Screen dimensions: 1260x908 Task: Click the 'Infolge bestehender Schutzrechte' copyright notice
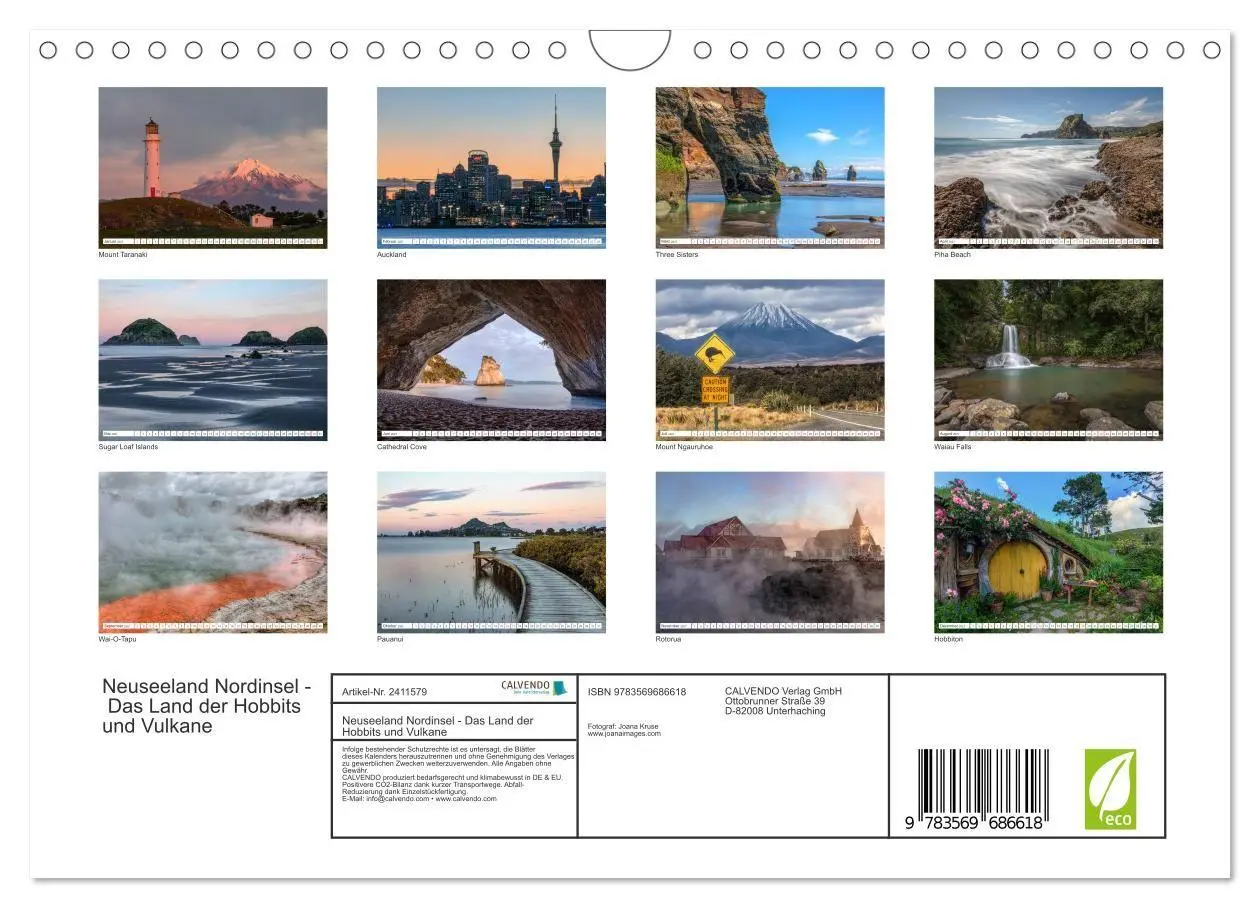pos(458,774)
